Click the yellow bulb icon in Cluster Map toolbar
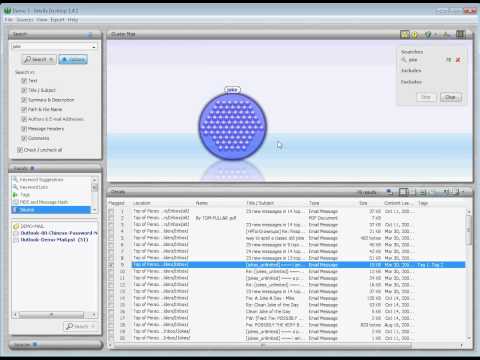The width and height of the screenshot is (480, 360). point(415,34)
